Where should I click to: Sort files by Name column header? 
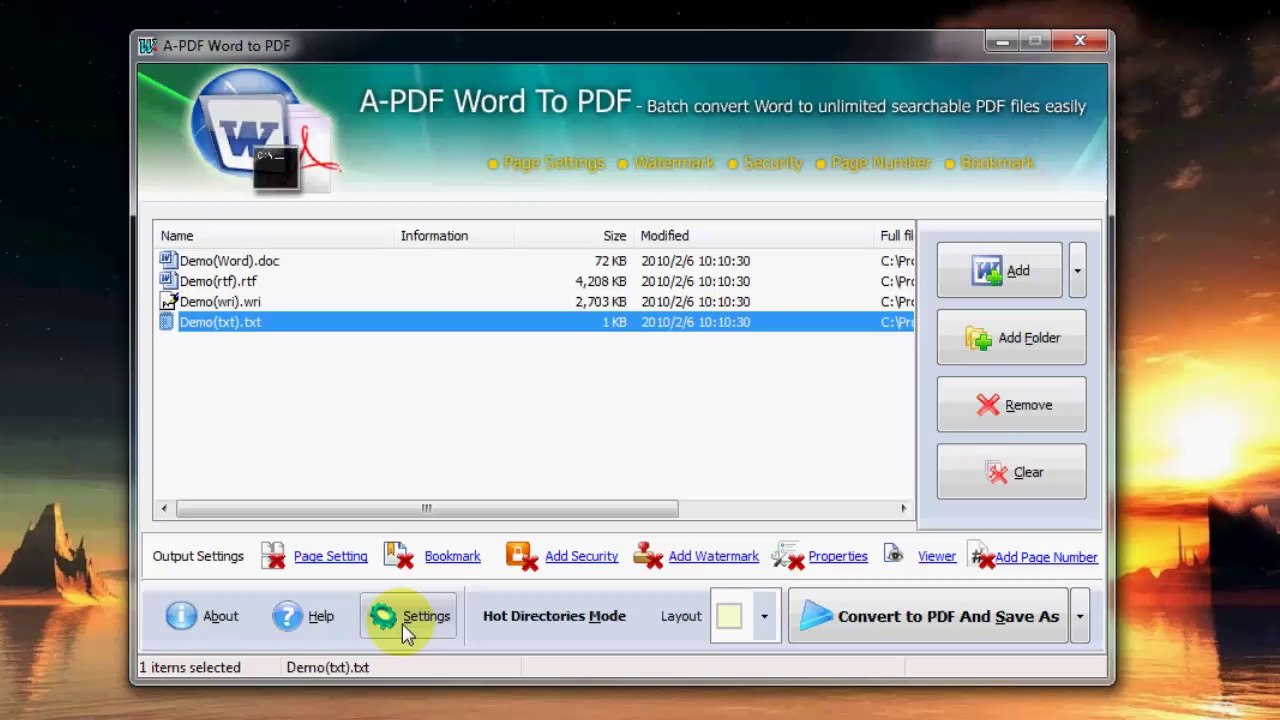[274, 236]
